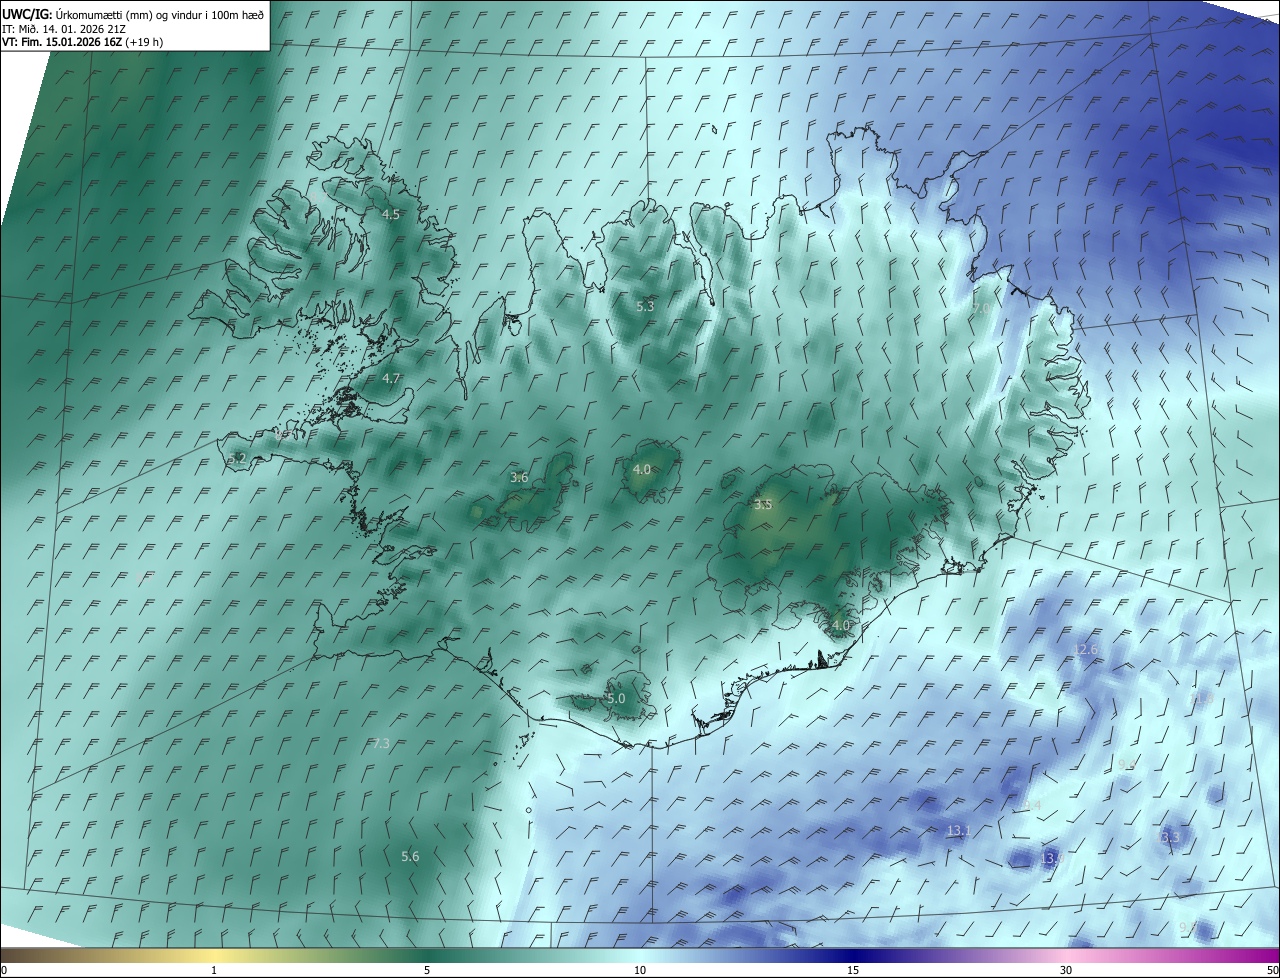Viewport: 1280px width, 978px height.
Task: Pick the 15 tick on the color scale
Action: [853, 970]
